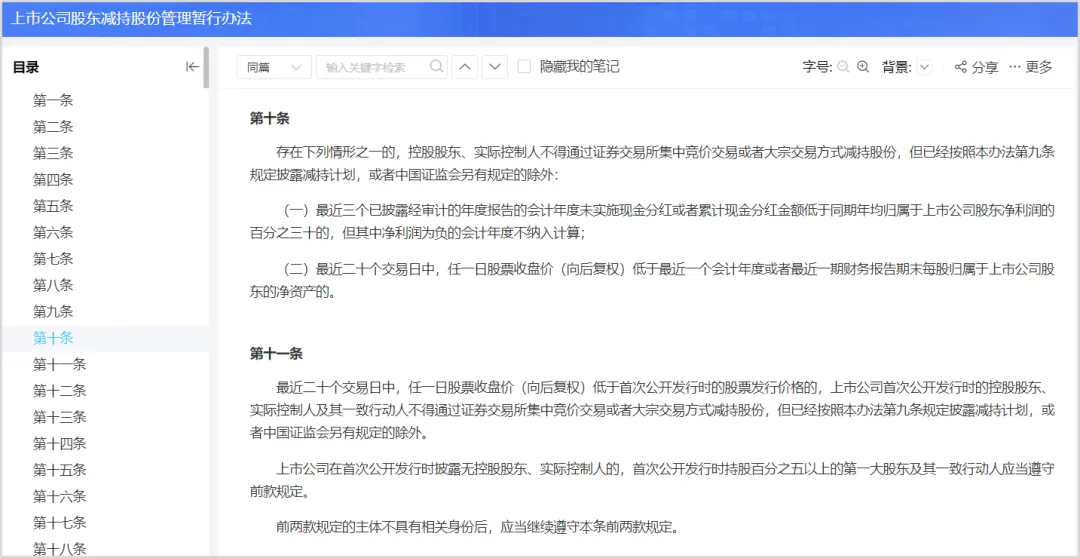The height and width of the screenshot is (558, 1080).
Task: Jump to 第八条 in the contents
Action: tap(53, 285)
